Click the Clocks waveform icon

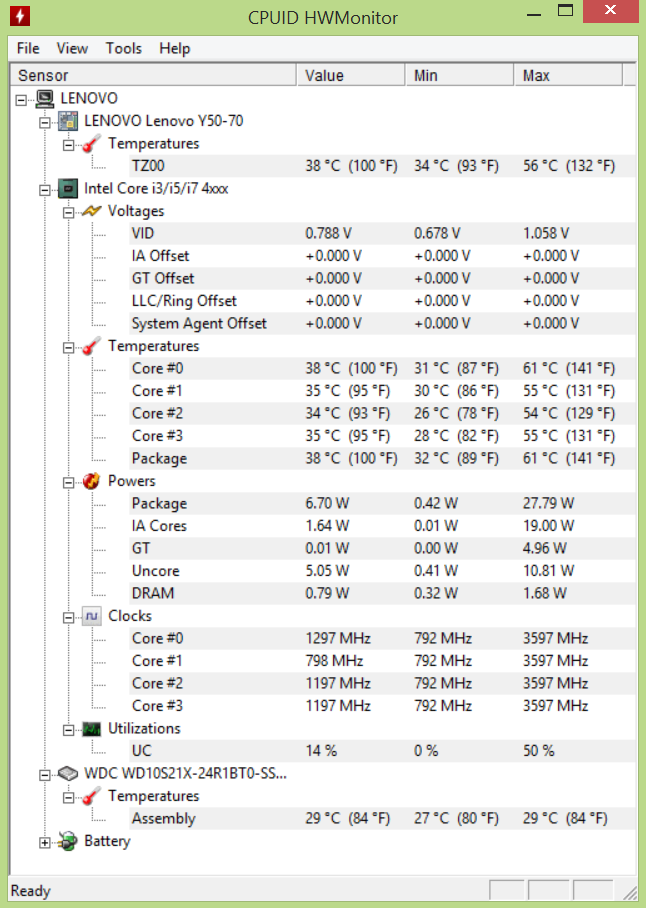click(92, 616)
